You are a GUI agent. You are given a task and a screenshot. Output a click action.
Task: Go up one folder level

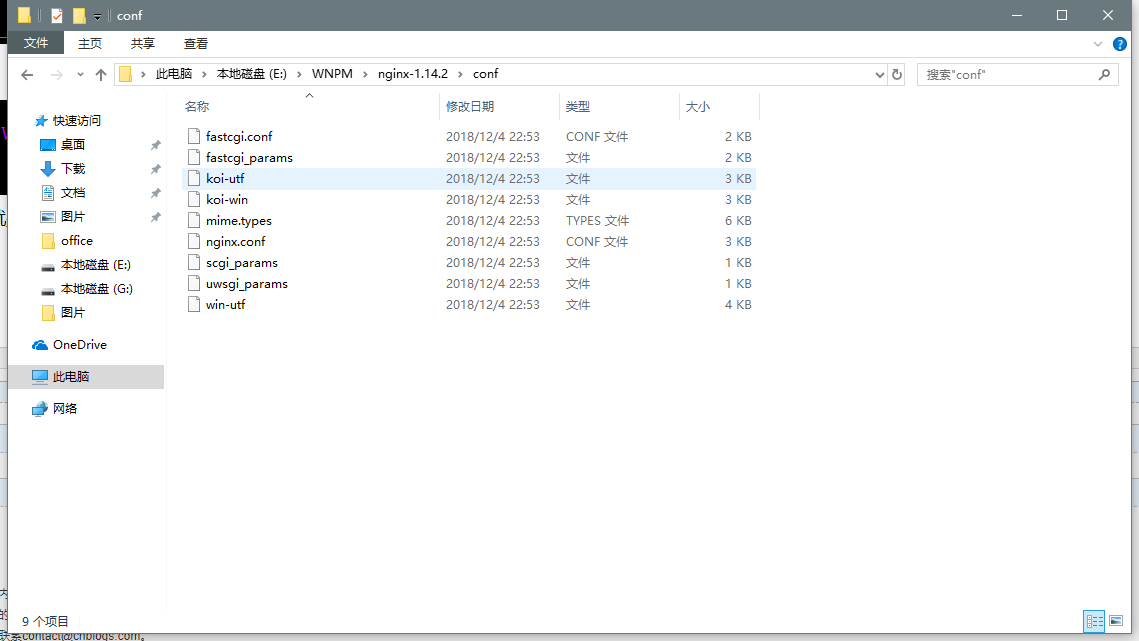(101, 74)
